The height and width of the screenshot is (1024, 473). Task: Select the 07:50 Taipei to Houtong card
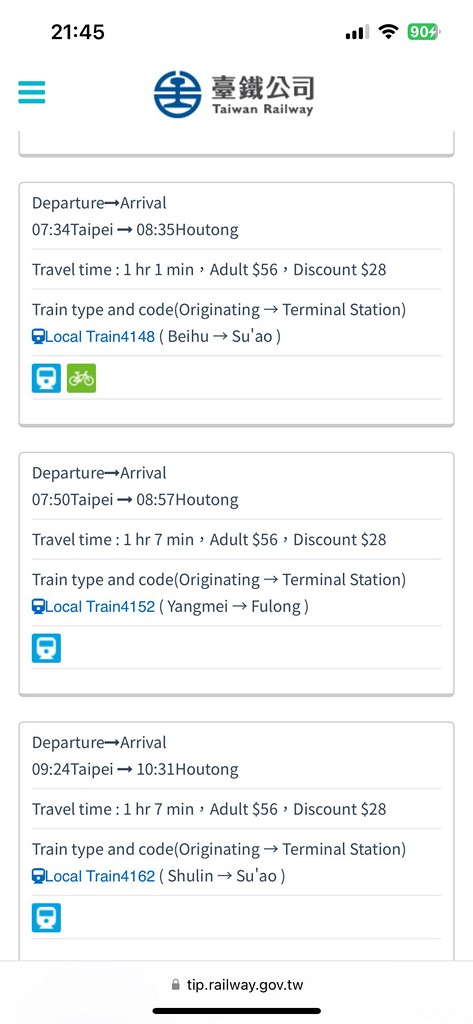tap(236, 574)
